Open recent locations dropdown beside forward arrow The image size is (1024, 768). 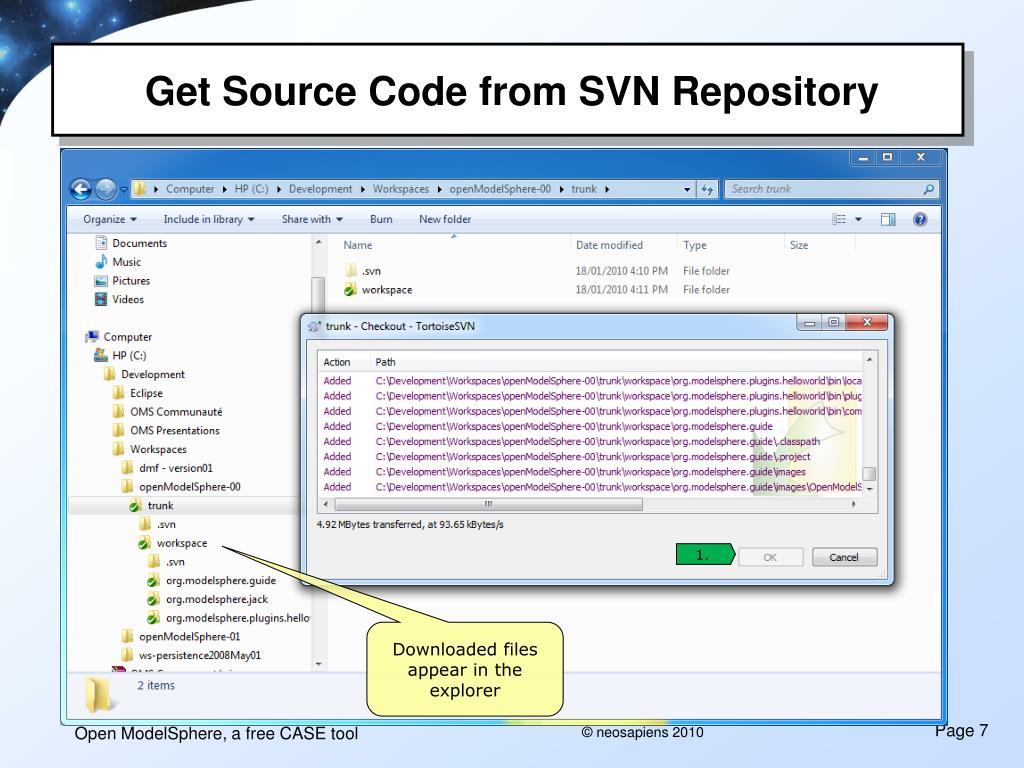coord(123,189)
